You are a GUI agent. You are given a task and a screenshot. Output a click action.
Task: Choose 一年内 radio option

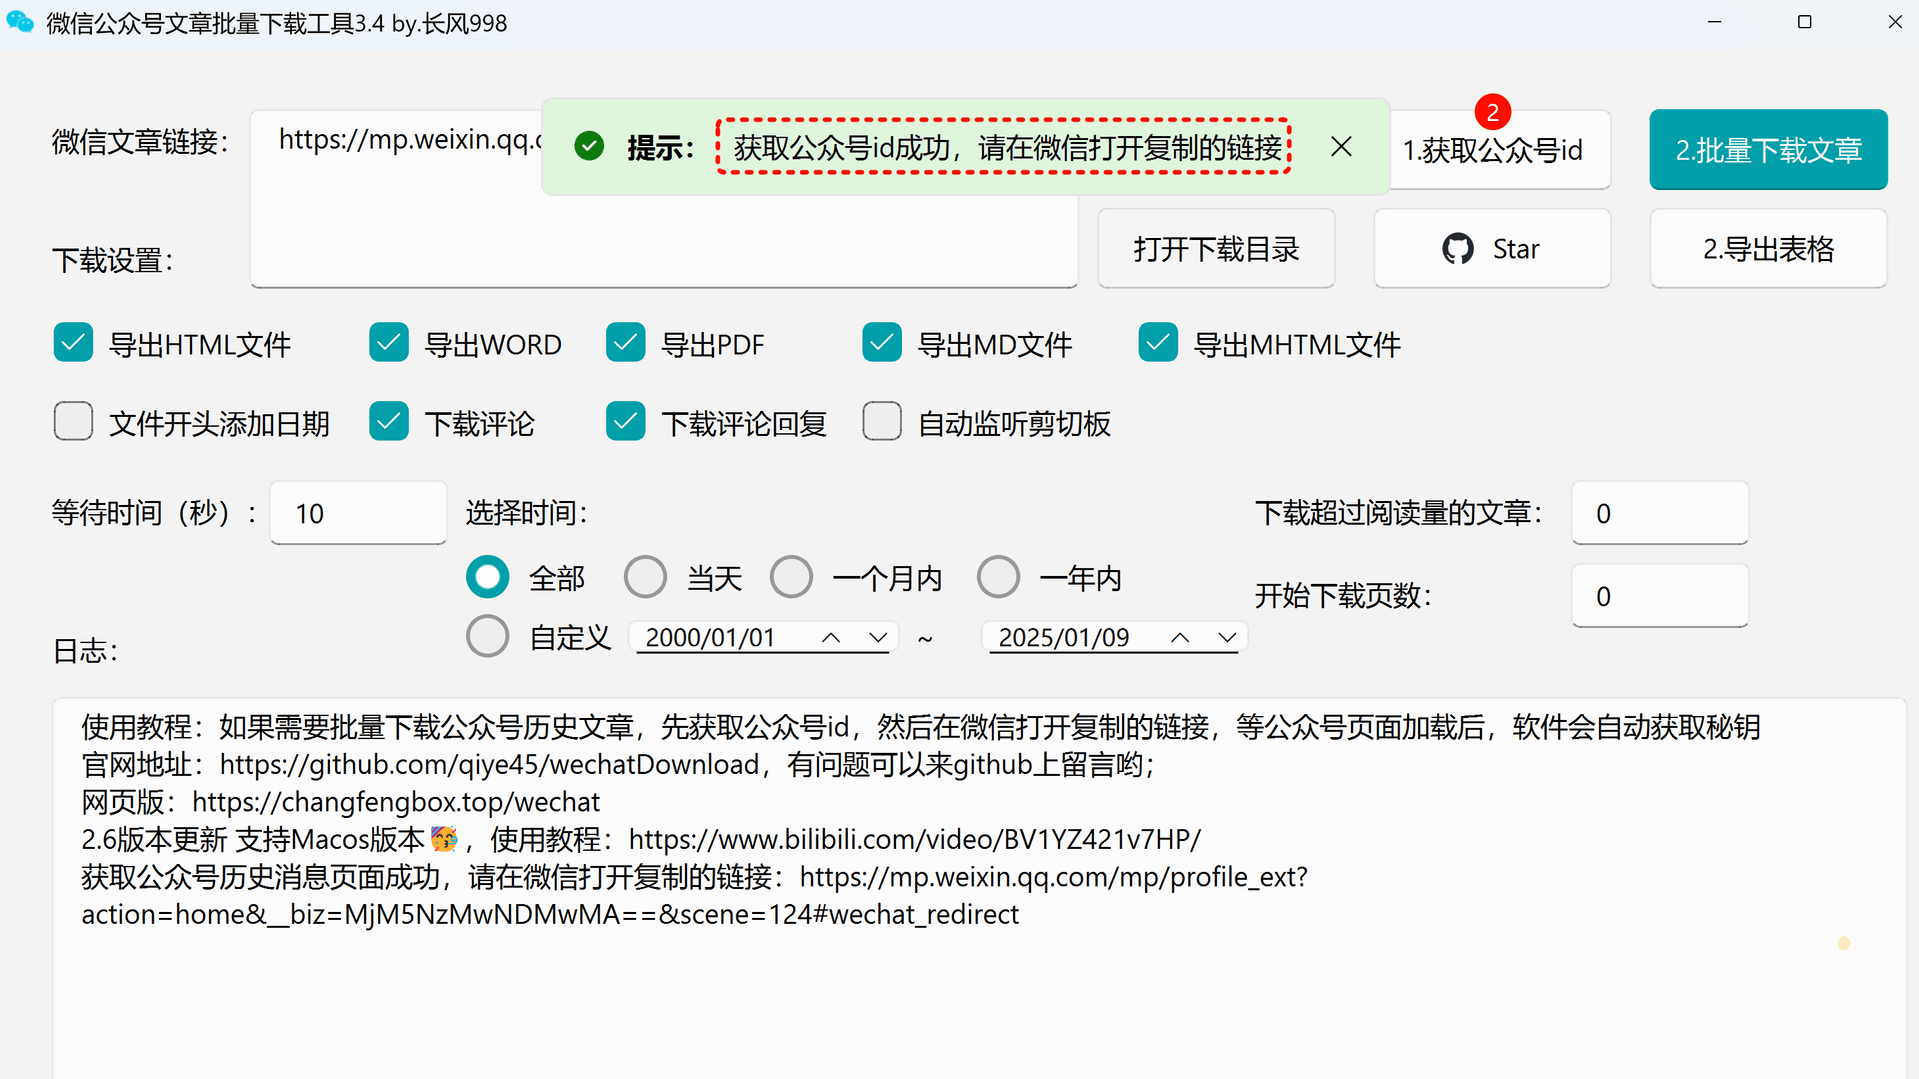pos(998,577)
